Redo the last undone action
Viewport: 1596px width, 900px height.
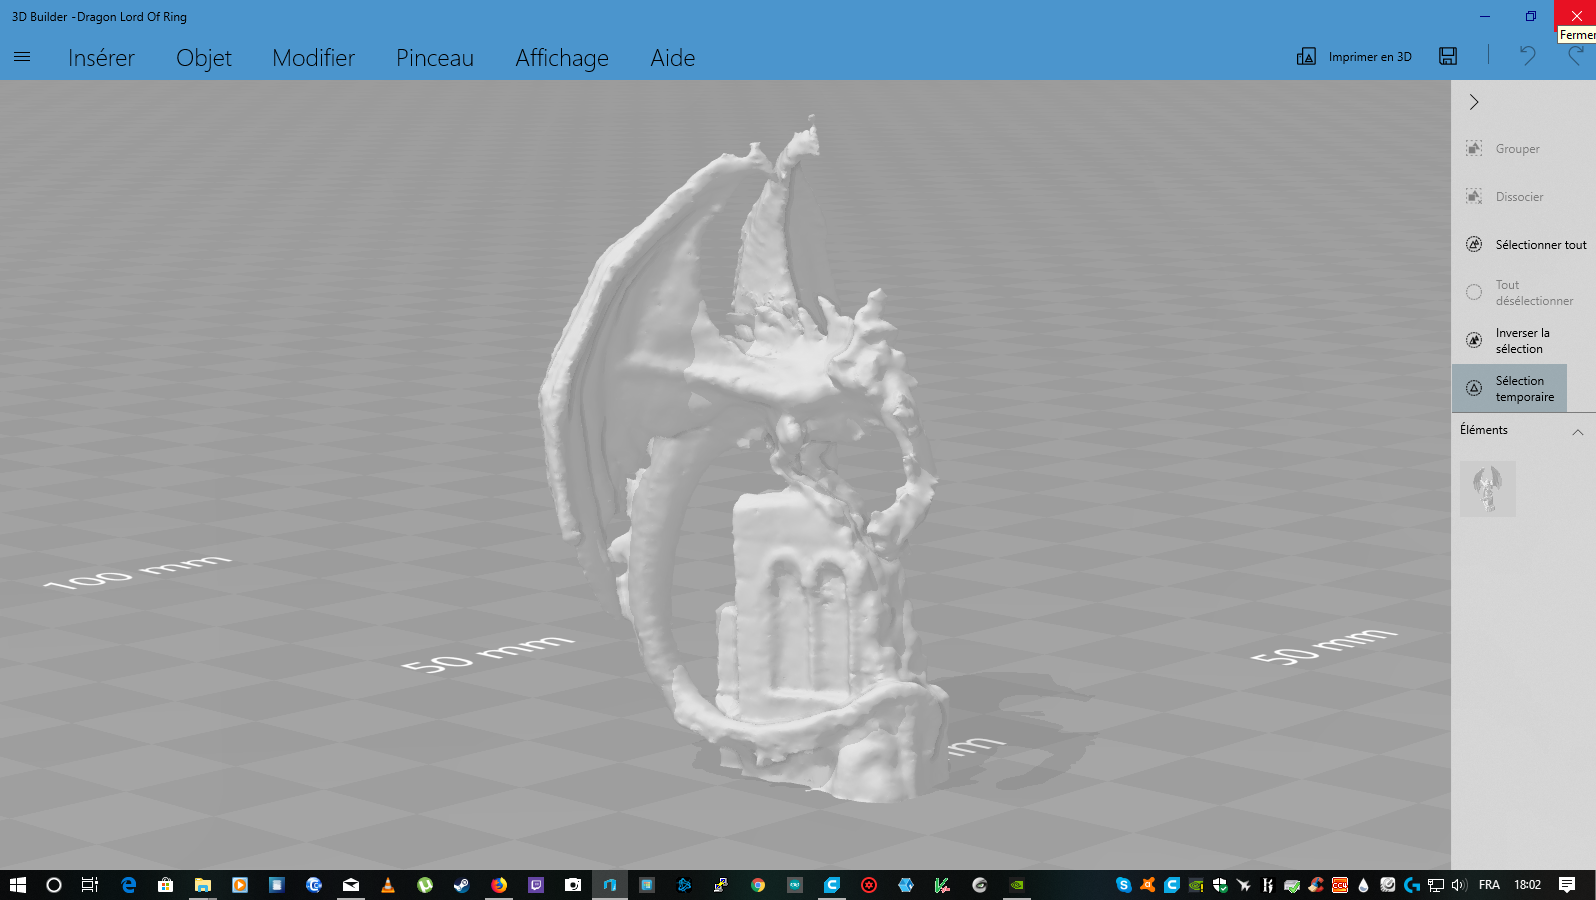click(x=1576, y=56)
